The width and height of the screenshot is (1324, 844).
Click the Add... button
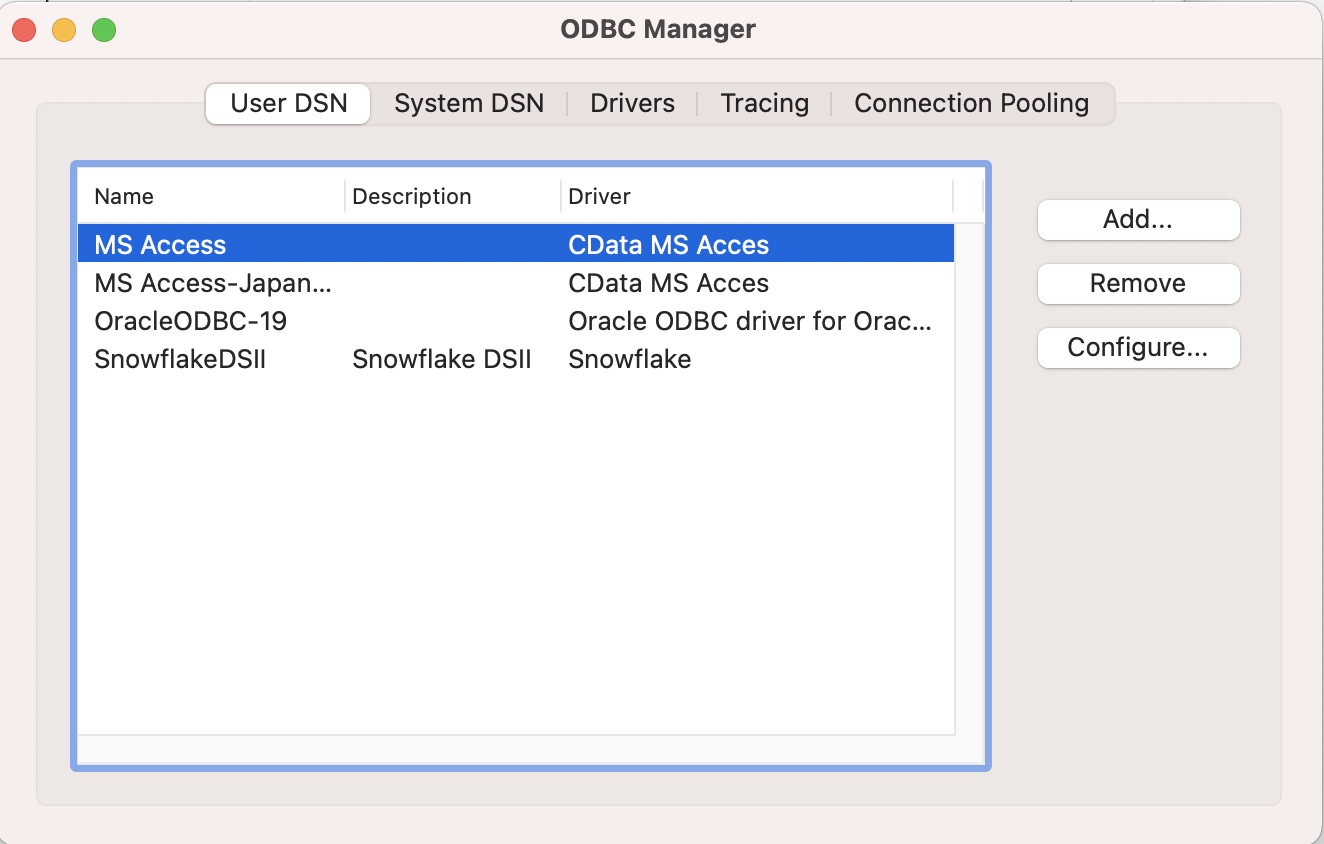(1138, 220)
